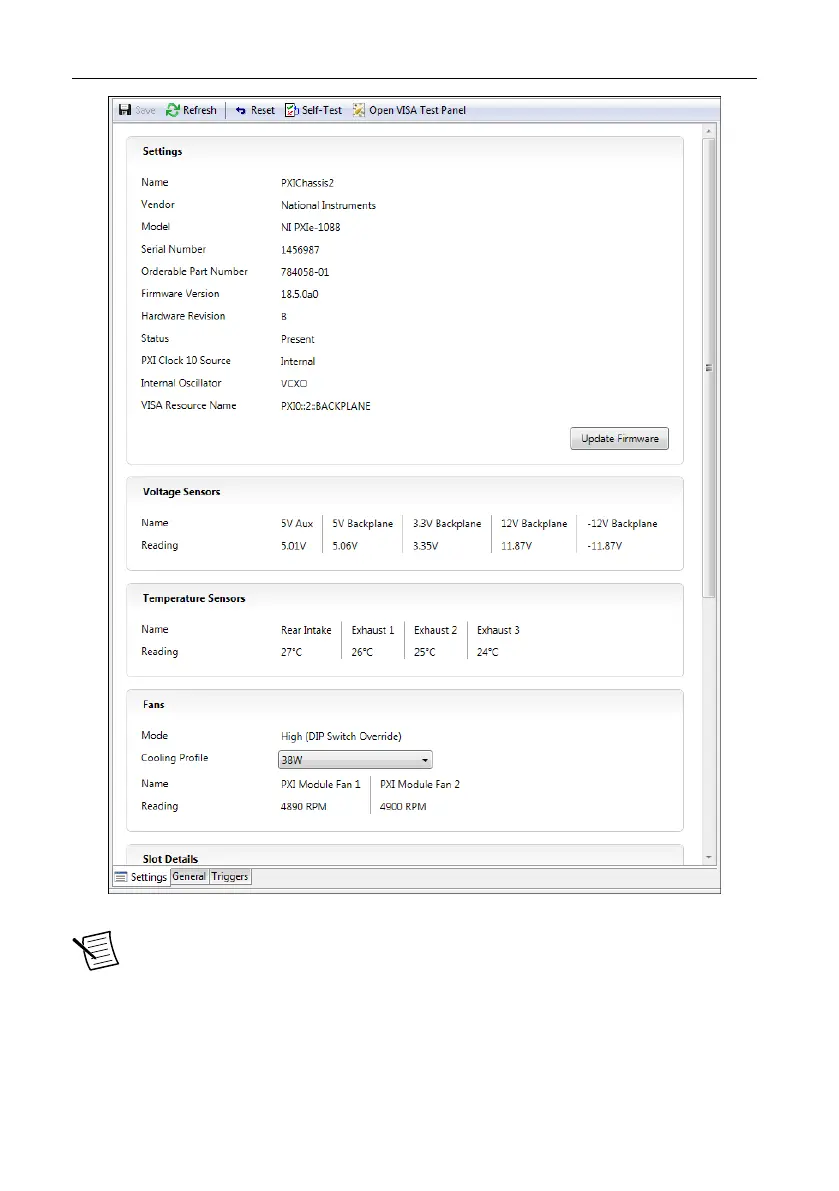Click the Settings section heading

point(162,151)
